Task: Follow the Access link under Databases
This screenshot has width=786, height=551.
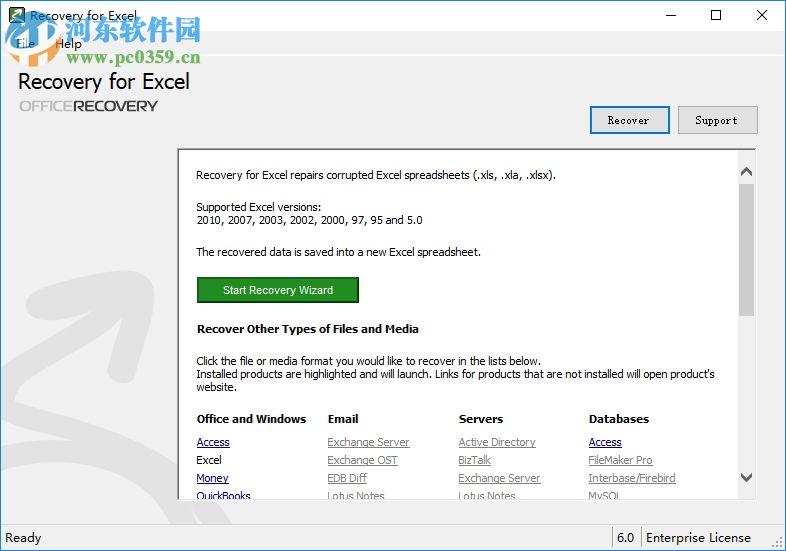Action: coord(605,442)
